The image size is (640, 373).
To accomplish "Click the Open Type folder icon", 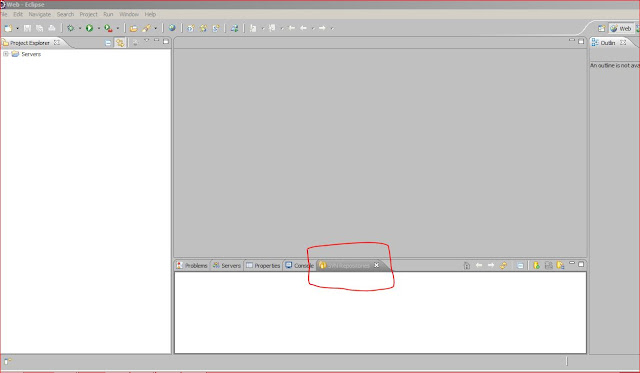I will [x=133, y=28].
